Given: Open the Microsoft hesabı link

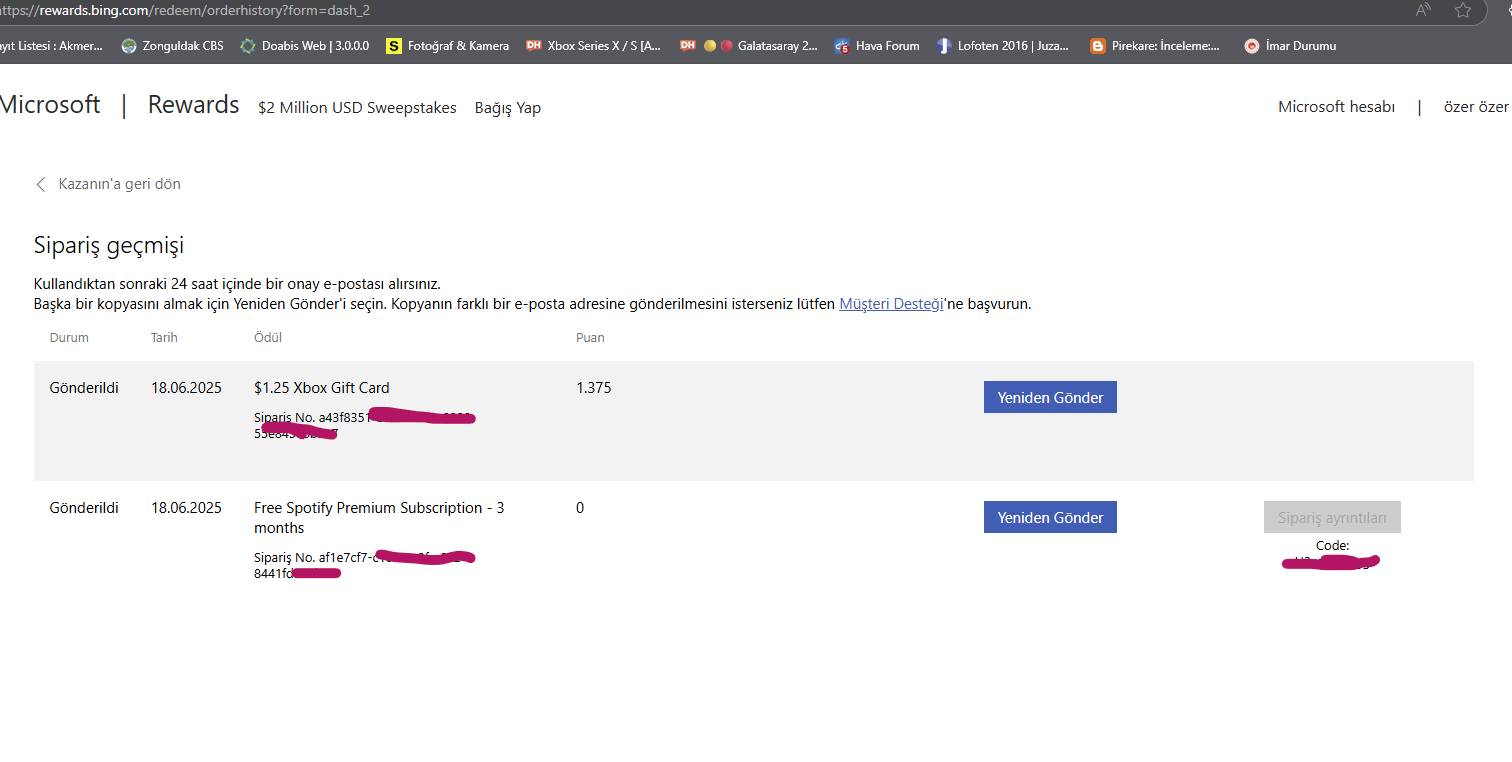Looking at the screenshot, I should (1336, 107).
